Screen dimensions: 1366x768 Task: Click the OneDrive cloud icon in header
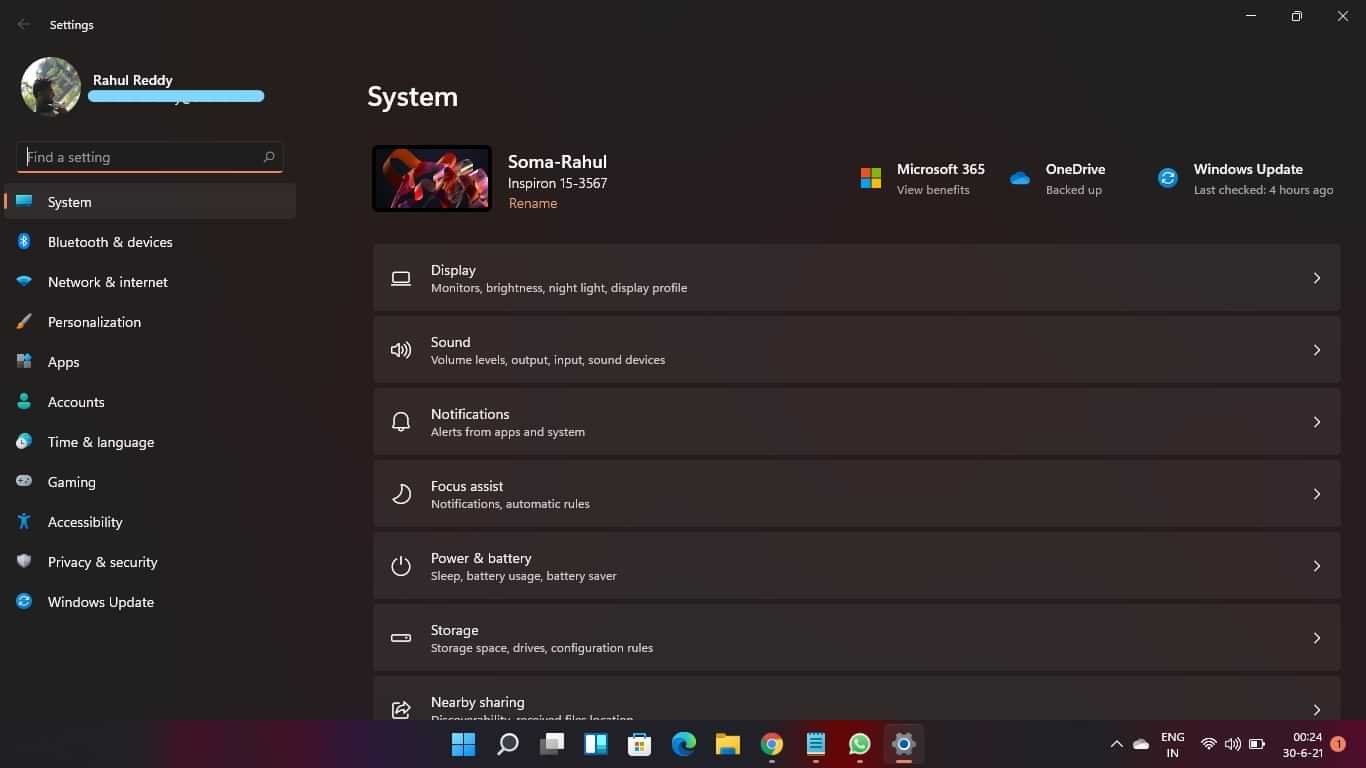(x=1020, y=178)
